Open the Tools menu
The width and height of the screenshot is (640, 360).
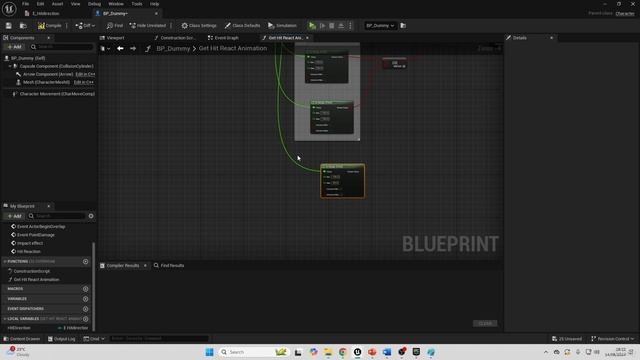137,4
